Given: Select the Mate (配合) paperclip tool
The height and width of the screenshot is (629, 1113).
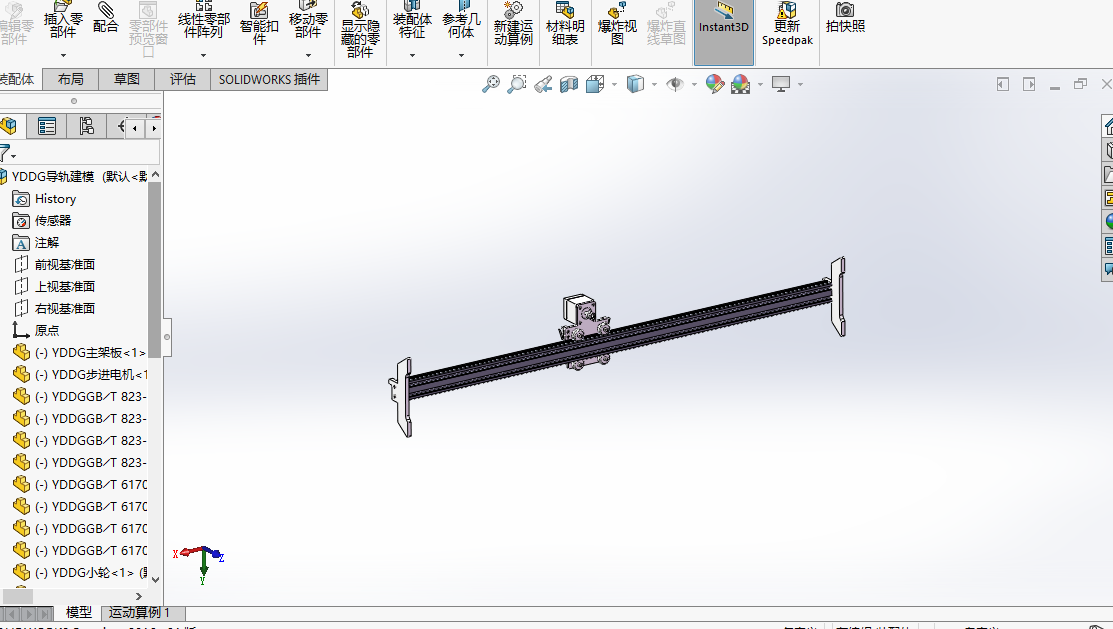Looking at the screenshot, I should pyautogui.click(x=105, y=18).
